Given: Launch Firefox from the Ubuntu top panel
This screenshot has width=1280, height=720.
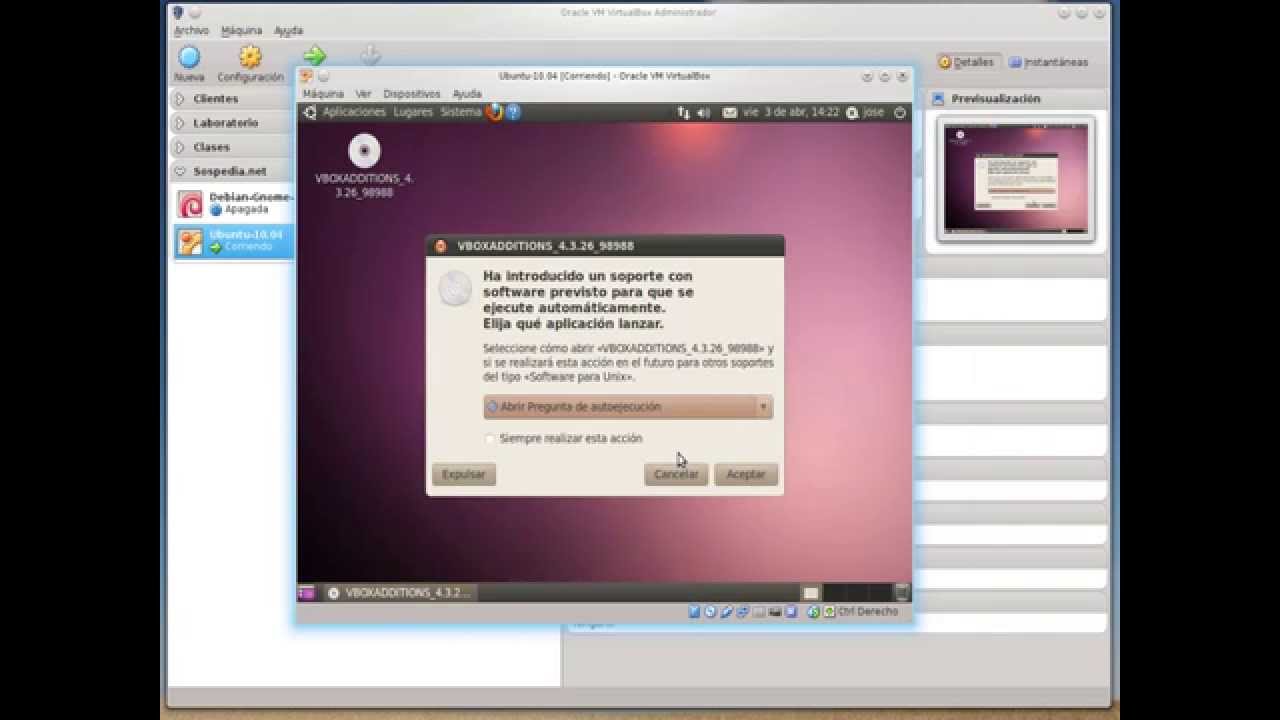Looking at the screenshot, I should [x=494, y=112].
